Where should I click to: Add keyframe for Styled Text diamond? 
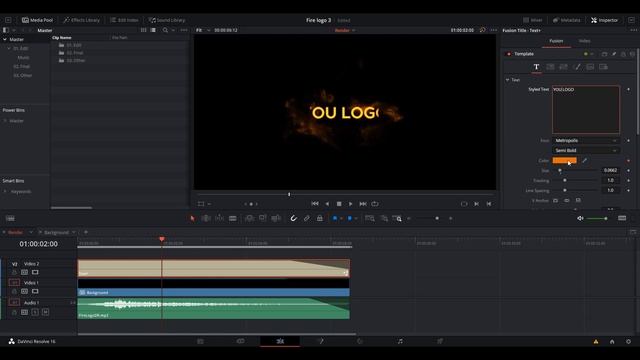point(629,89)
